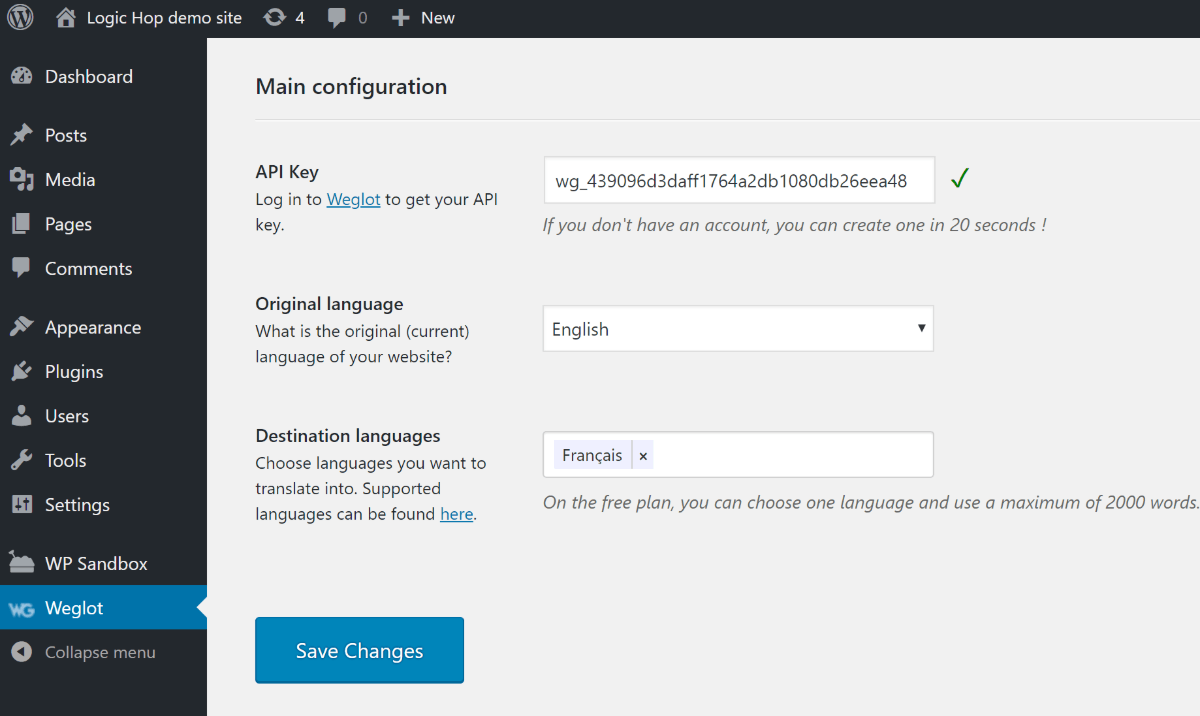This screenshot has height=716, width=1200.
Task: Click the Weglot WG logo icon
Action: pos(21,609)
